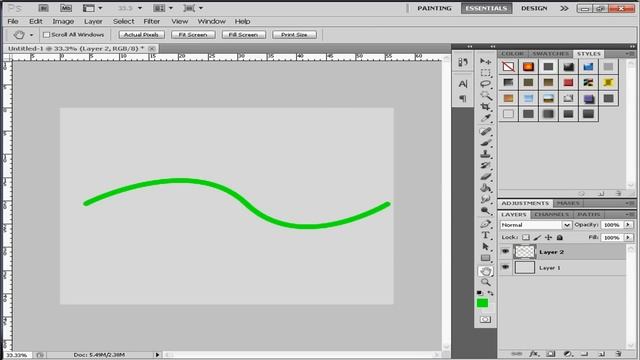Open the Opacity slider arrow
This screenshot has width=640, height=360.
pyautogui.click(x=629, y=225)
